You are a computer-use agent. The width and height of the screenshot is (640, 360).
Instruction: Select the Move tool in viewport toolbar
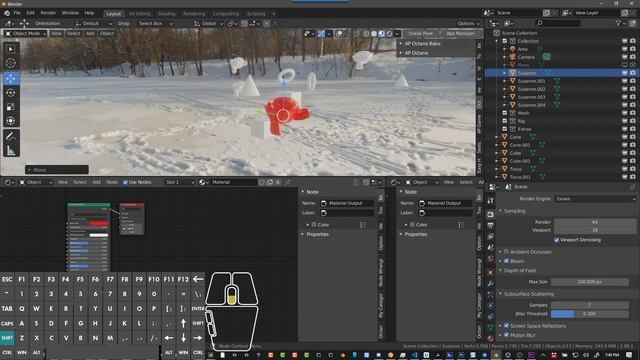tap(11, 78)
